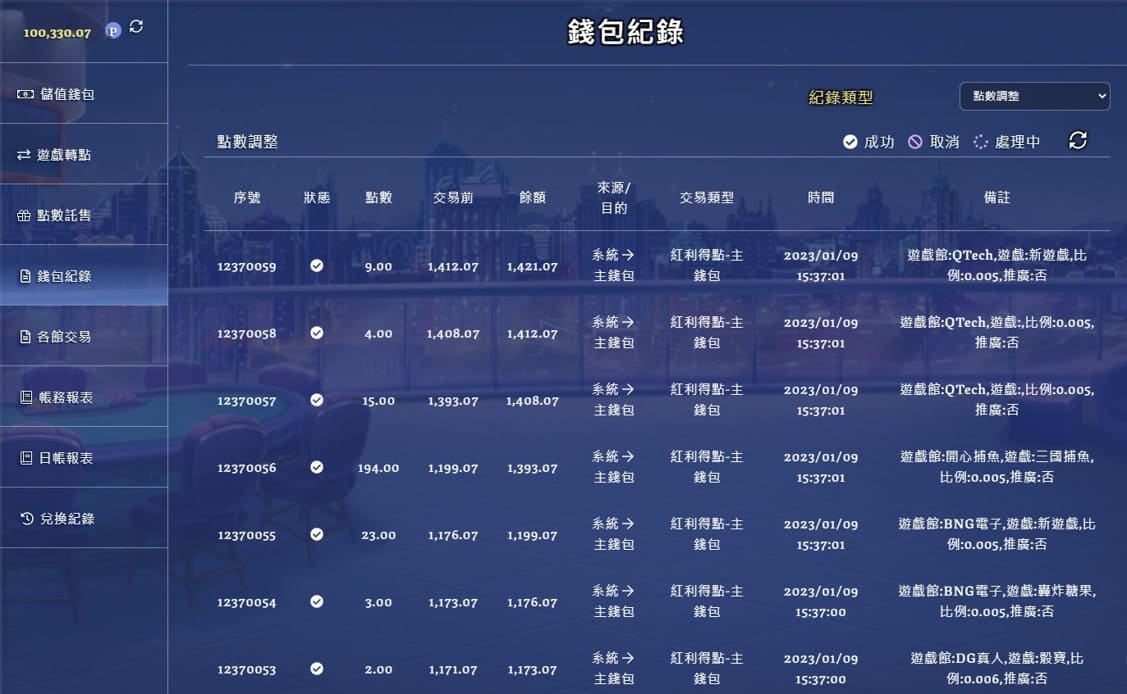Click the 交易類型 column header
This screenshot has width=1127, height=694.
[x=707, y=197]
